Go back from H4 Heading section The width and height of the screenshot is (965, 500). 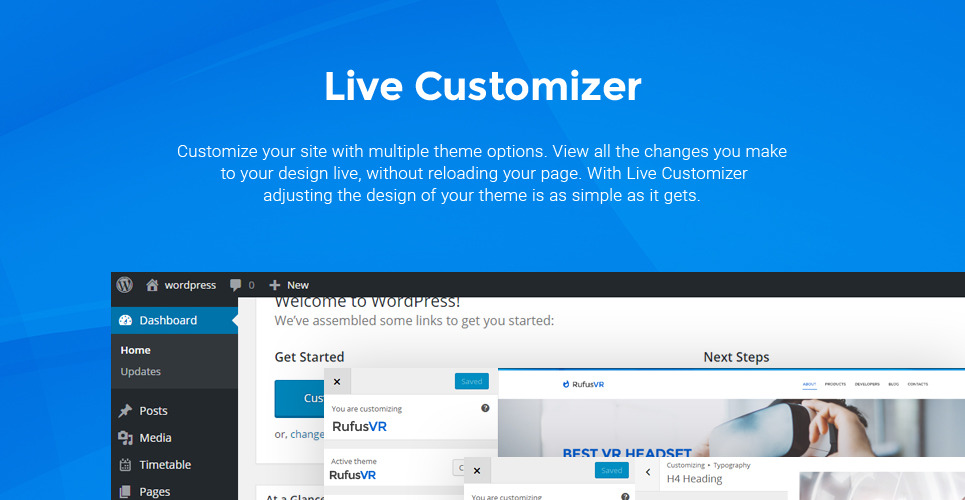coord(647,472)
